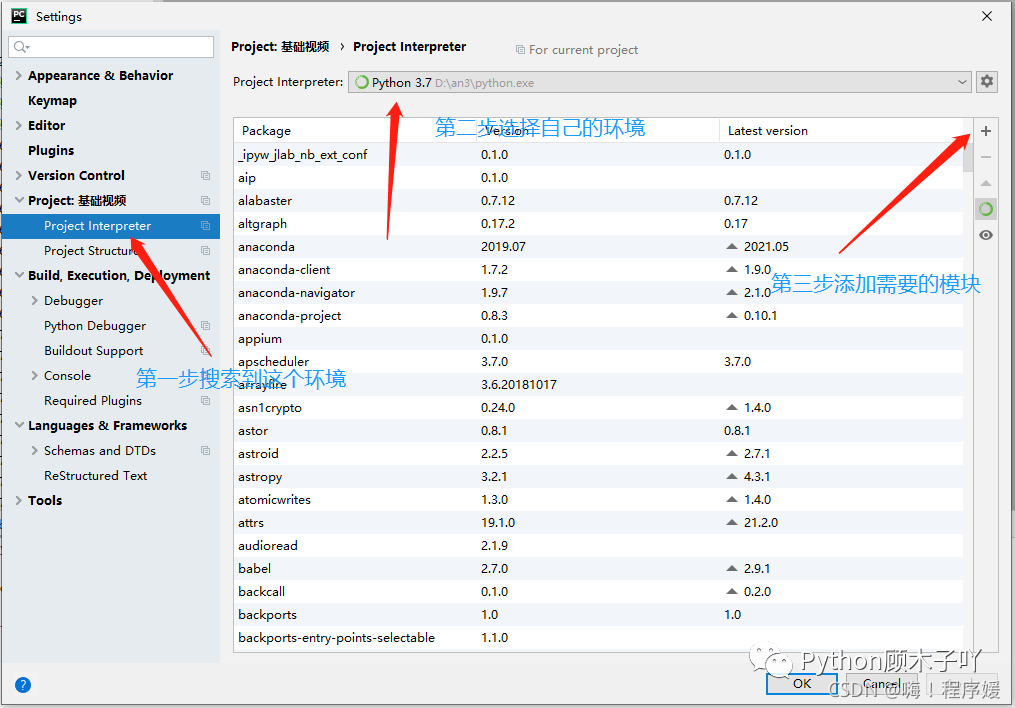Toggle the show early releases eye icon
The width and height of the screenshot is (1015, 708).
click(x=986, y=235)
